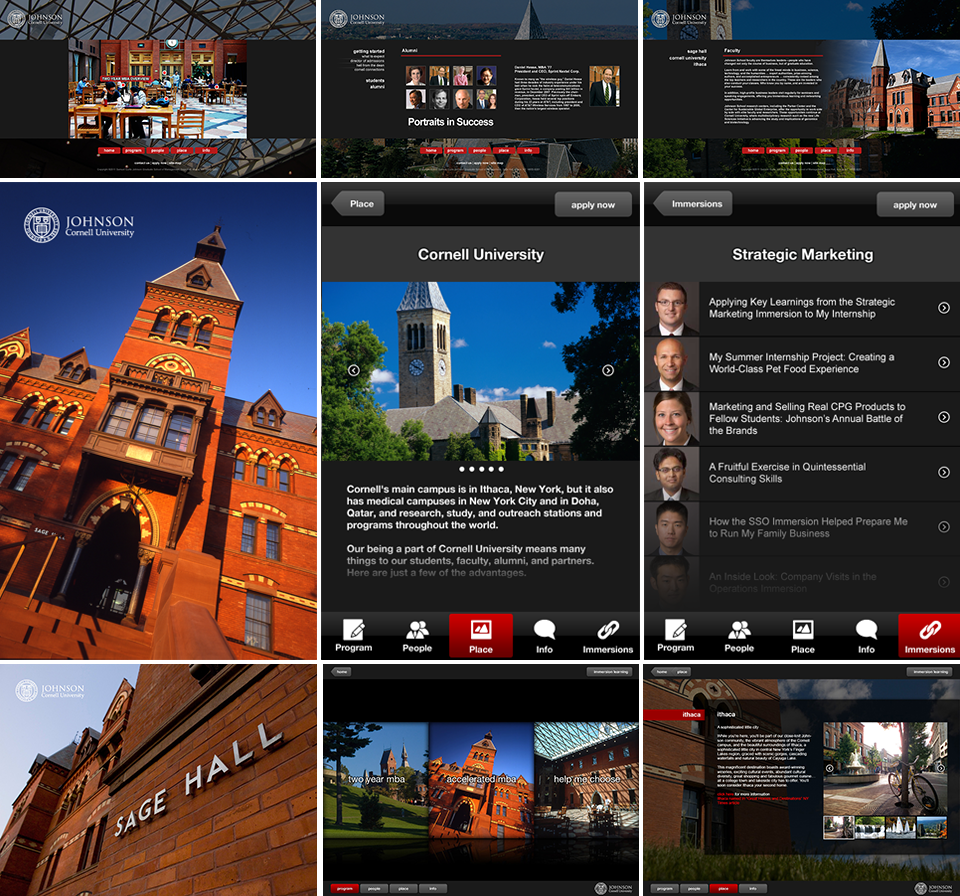Open 'cornell university' in the Faculty side menu

[688, 58]
